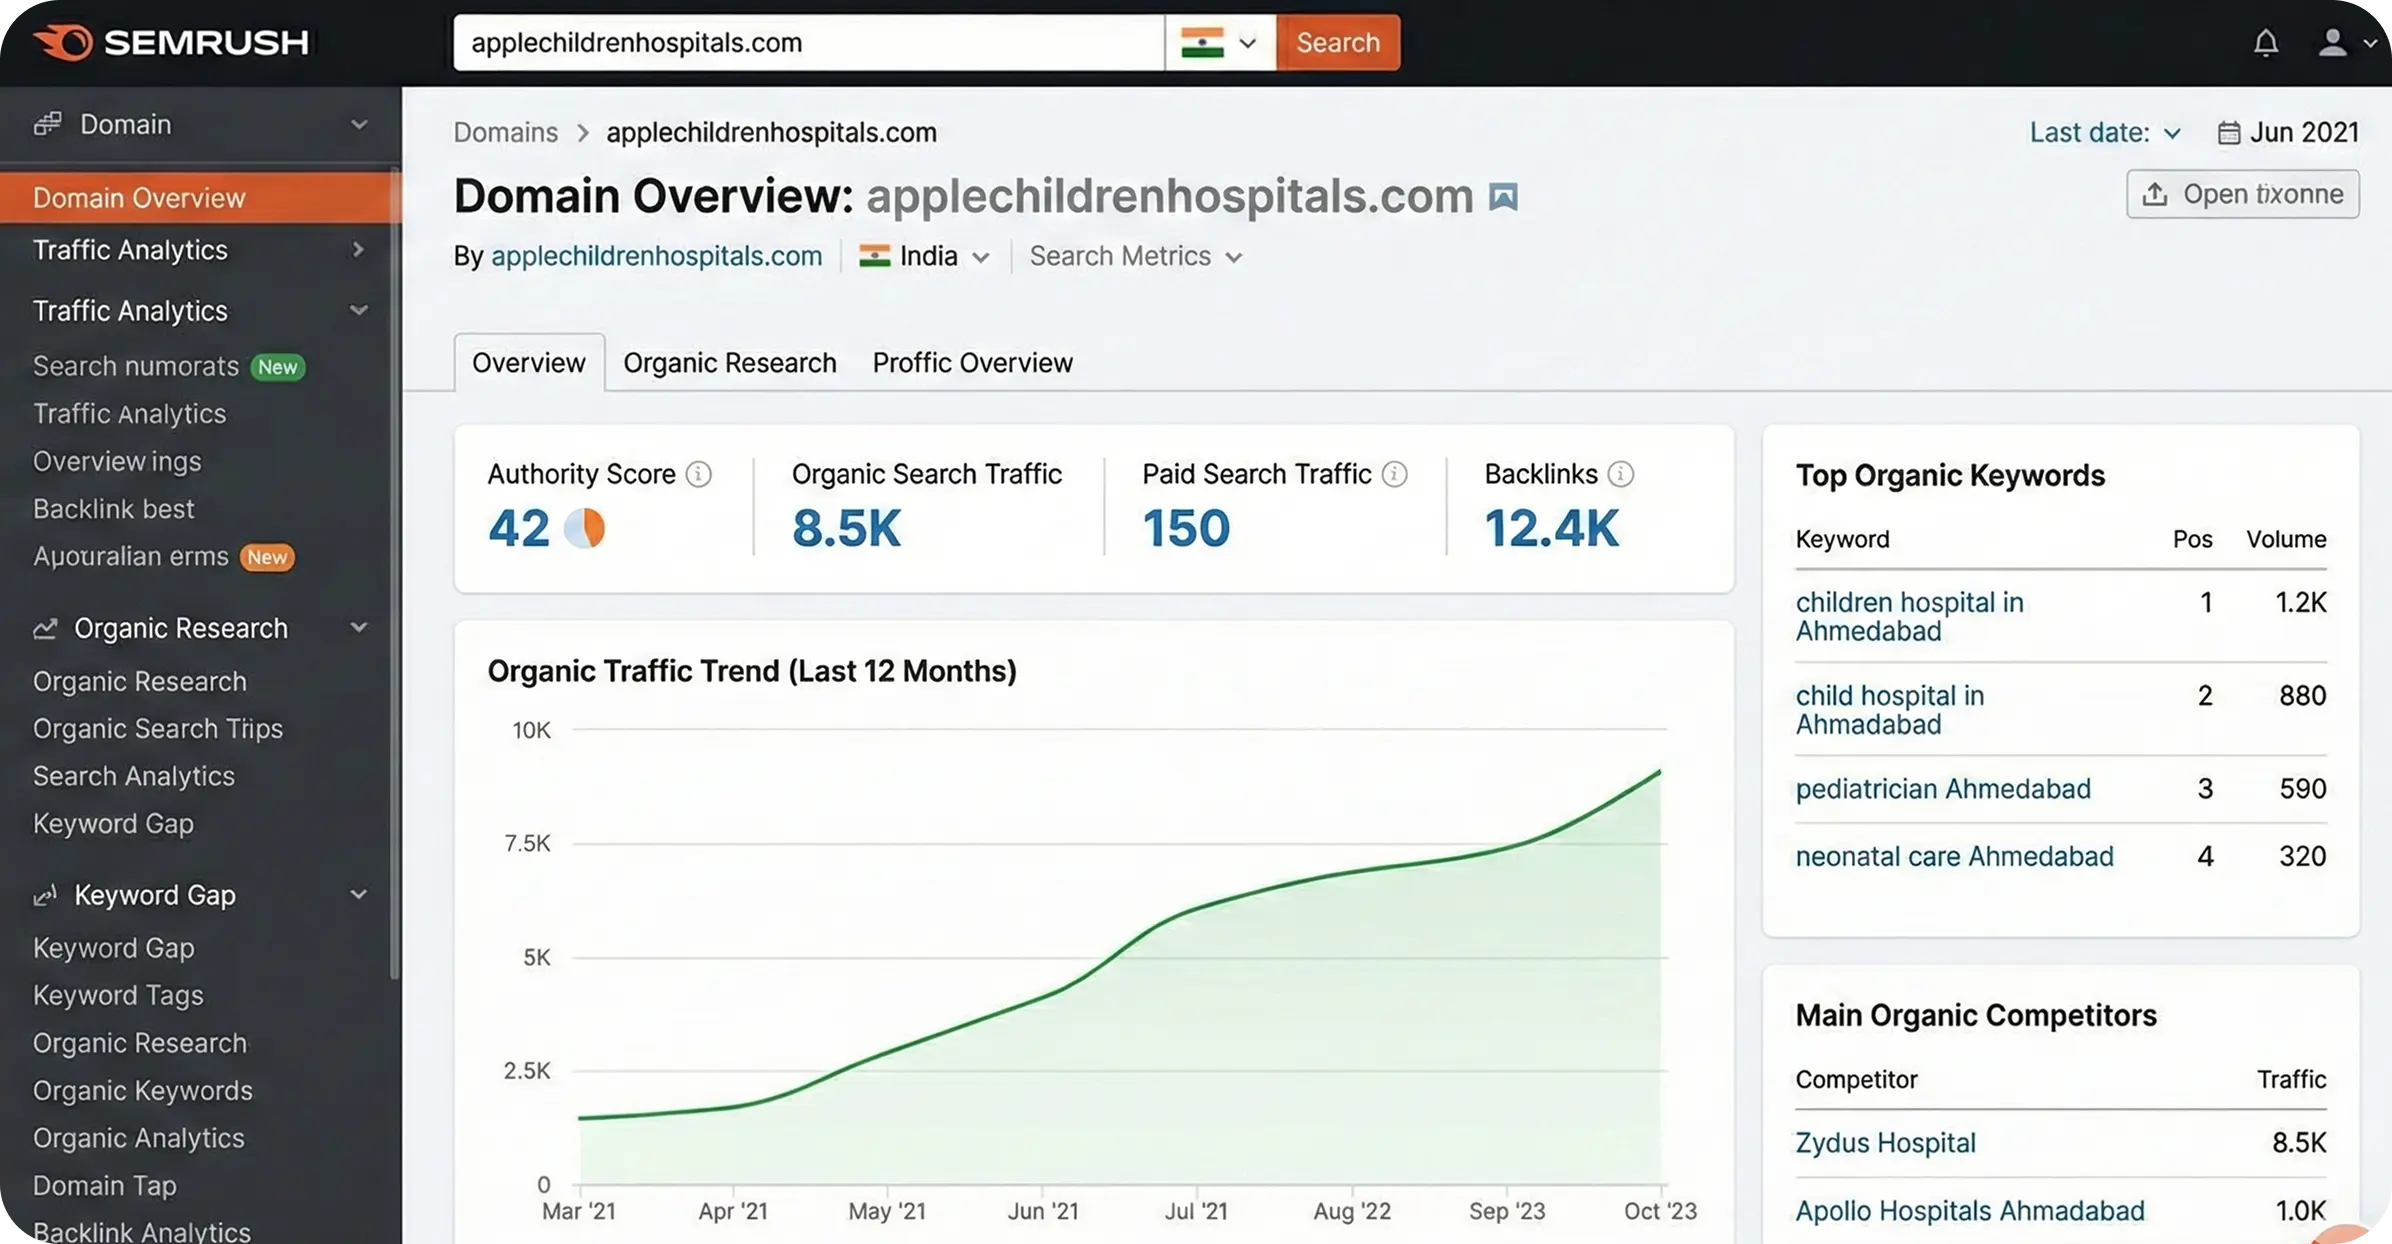This screenshot has width=2392, height=1244.
Task: Click the Backlinks info icon
Action: click(1621, 474)
